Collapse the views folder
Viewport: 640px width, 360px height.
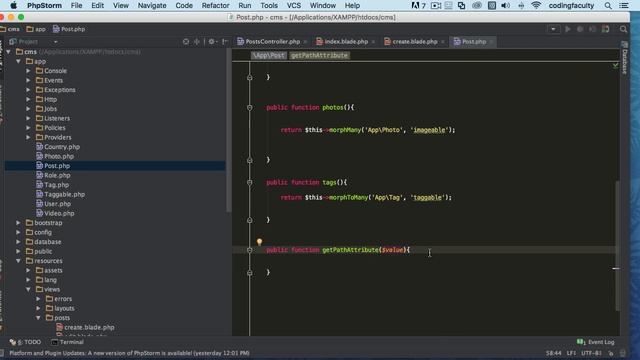pos(28,289)
